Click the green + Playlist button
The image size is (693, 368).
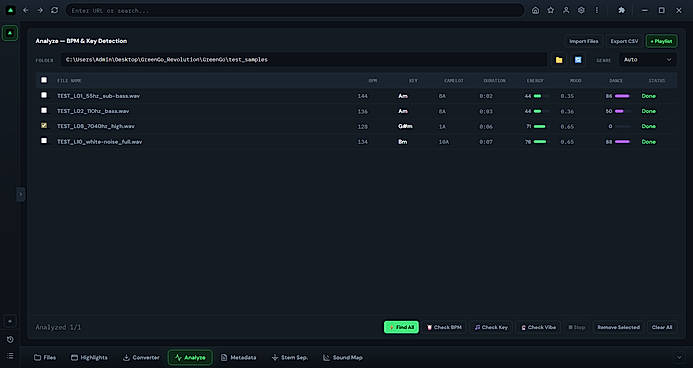point(662,41)
